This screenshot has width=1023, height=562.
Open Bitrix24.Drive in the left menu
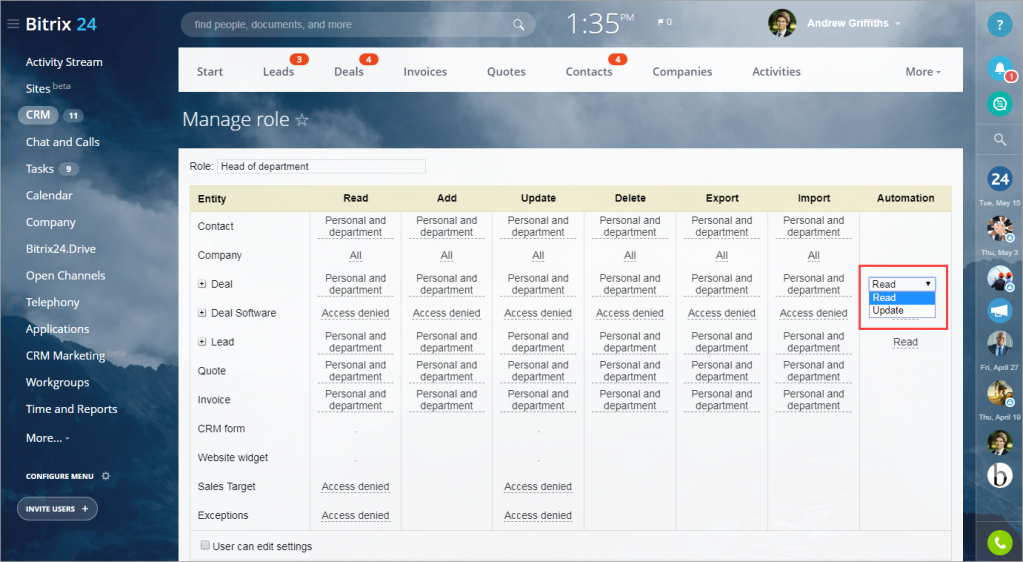point(61,249)
